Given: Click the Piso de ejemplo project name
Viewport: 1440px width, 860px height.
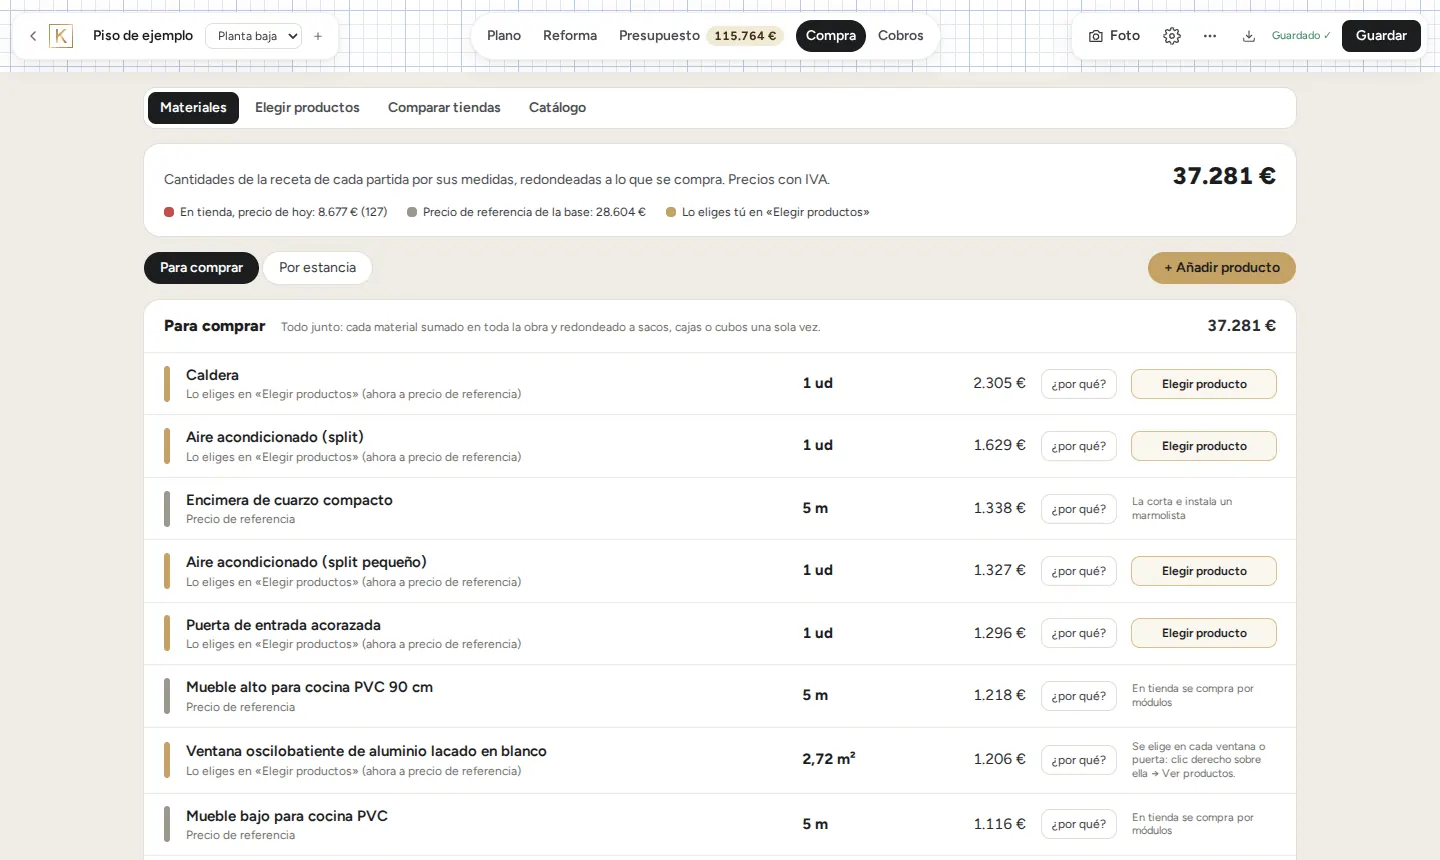Looking at the screenshot, I should coord(143,36).
